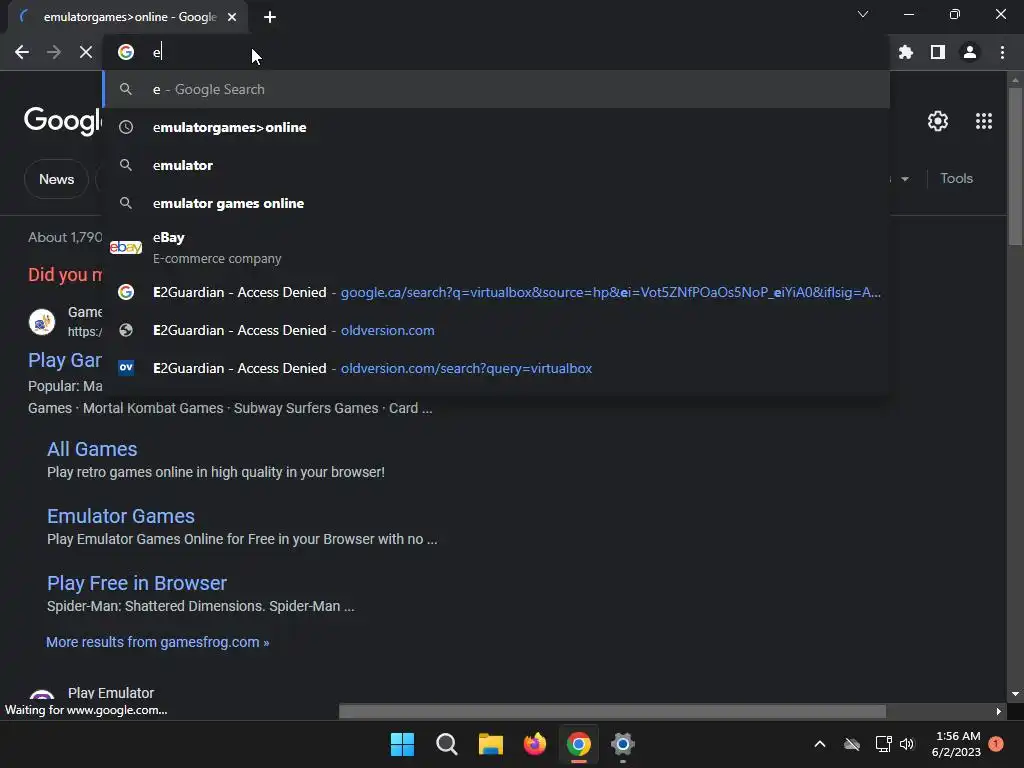Click the gamesfrog site favicon
Image resolution: width=1024 pixels, height=768 pixels.
42,322
